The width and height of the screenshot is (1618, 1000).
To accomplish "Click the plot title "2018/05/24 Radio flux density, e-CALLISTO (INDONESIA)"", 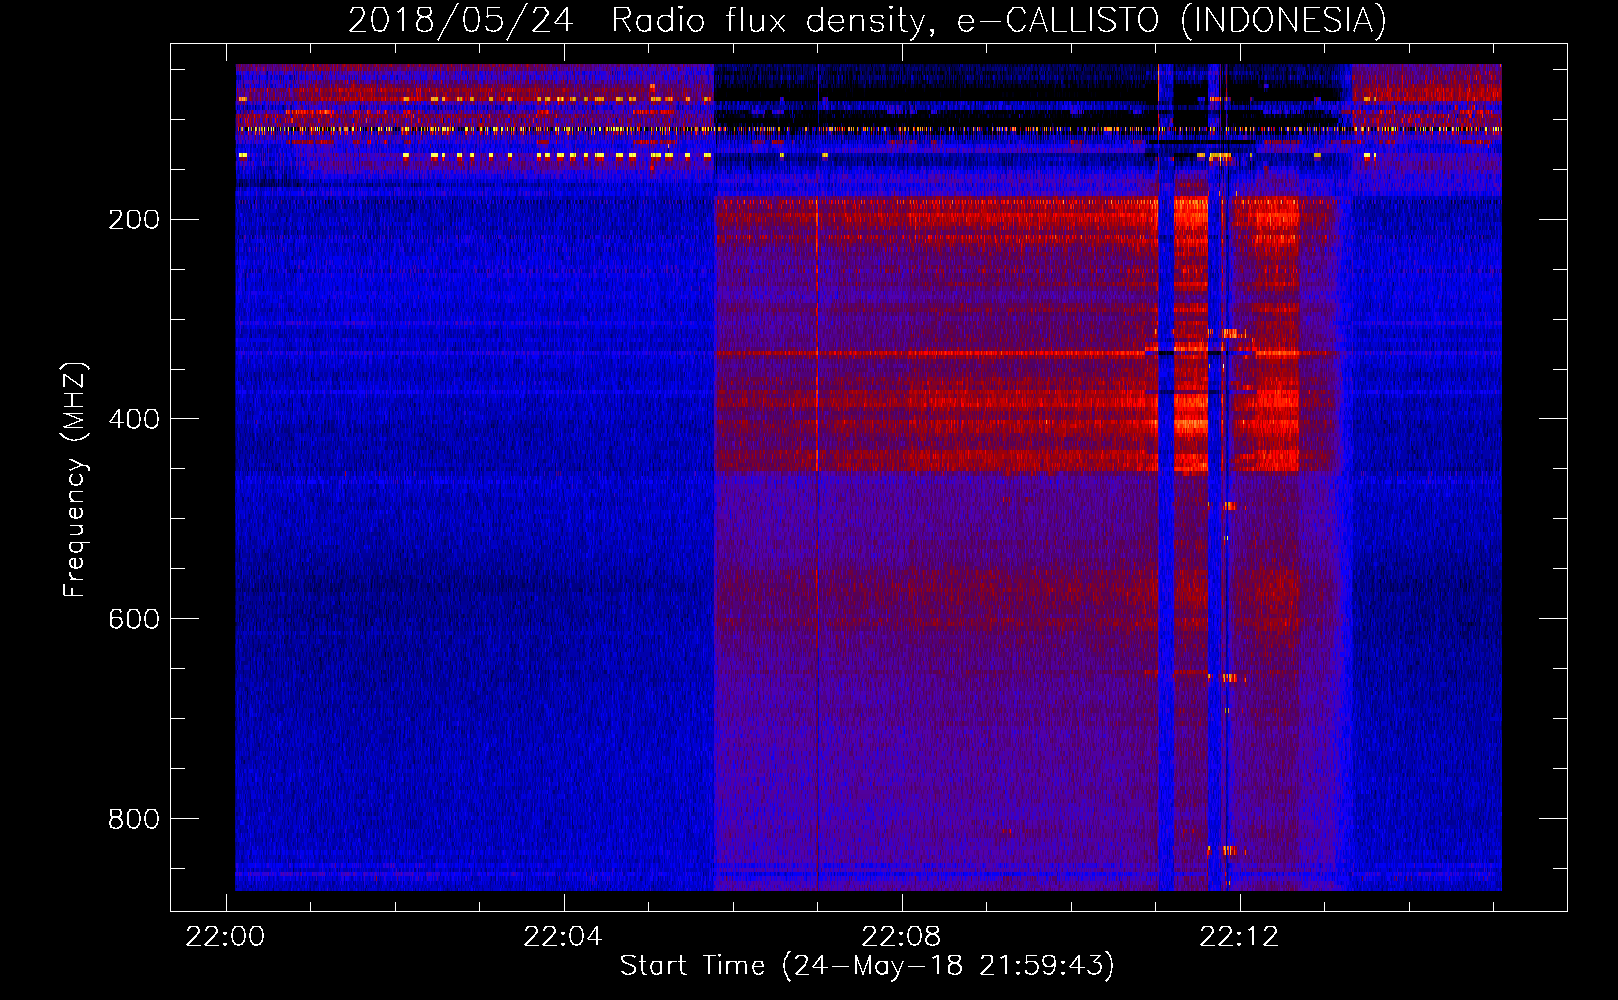I will (x=867, y=21).
